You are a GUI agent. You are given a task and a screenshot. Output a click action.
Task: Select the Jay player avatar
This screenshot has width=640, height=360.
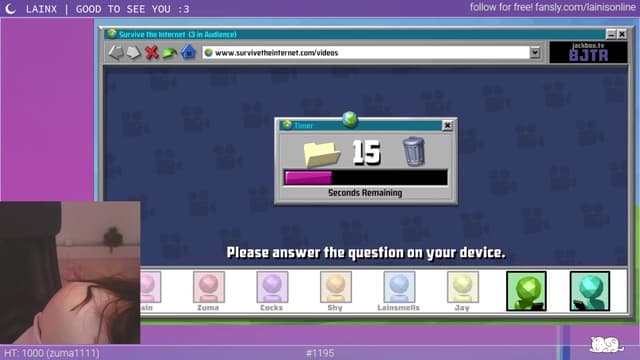463,287
